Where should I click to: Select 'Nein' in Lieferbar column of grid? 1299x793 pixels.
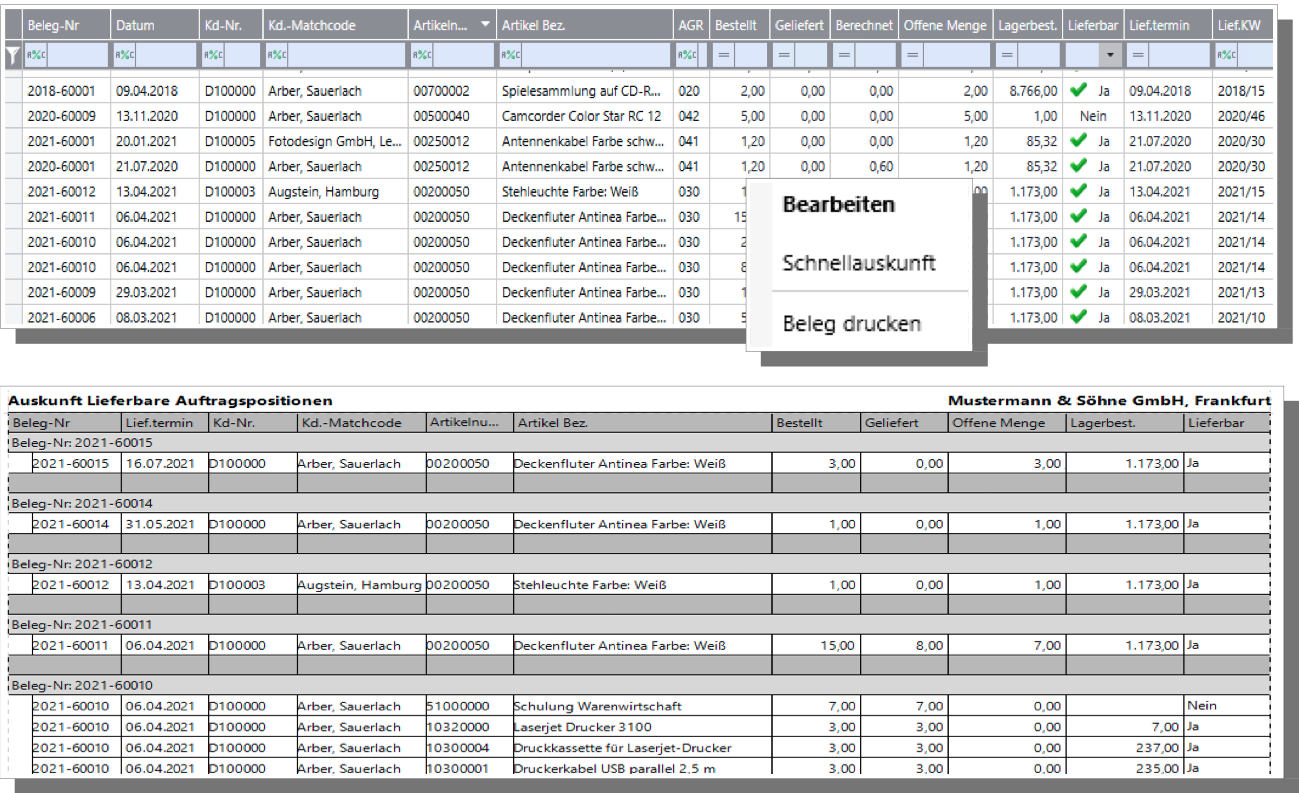[x=1093, y=116]
